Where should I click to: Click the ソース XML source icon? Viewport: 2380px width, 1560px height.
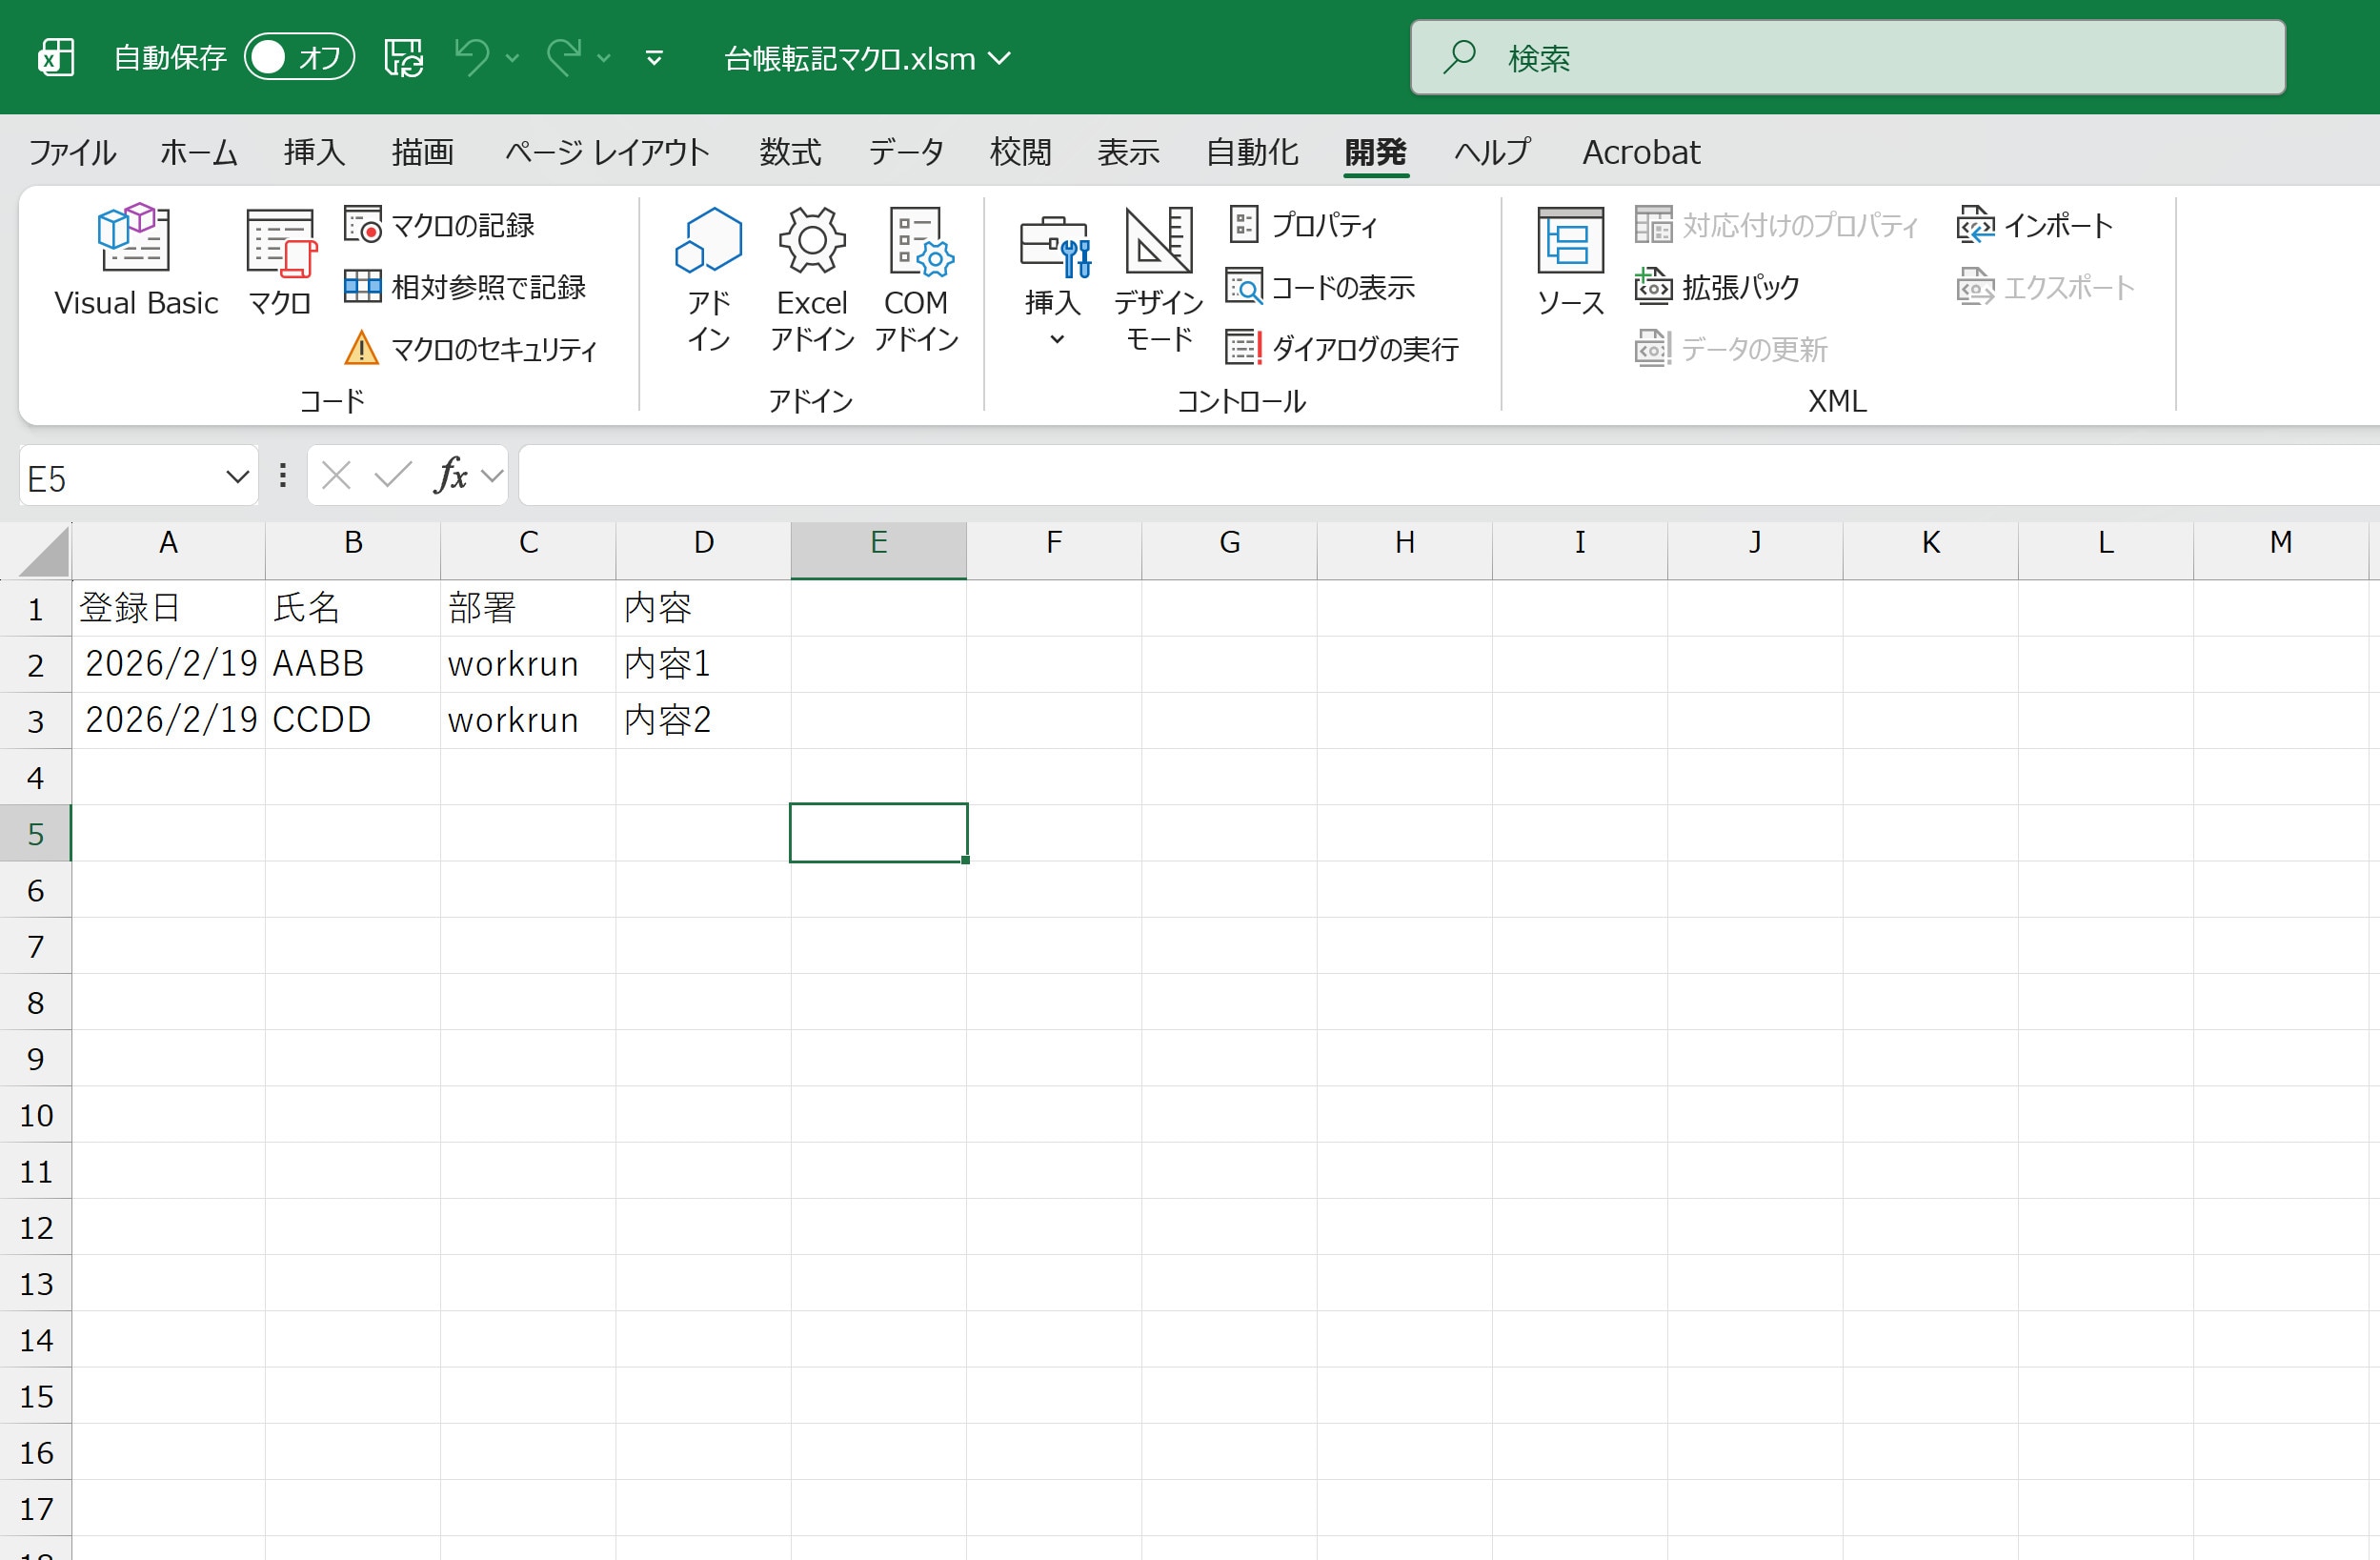pyautogui.click(x=1569, y=260)
